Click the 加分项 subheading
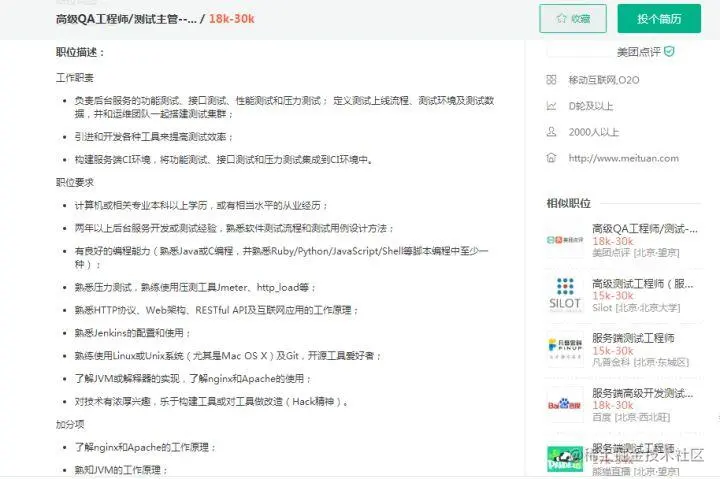This screenshot has width=720, height=479. tap(70, 424)
